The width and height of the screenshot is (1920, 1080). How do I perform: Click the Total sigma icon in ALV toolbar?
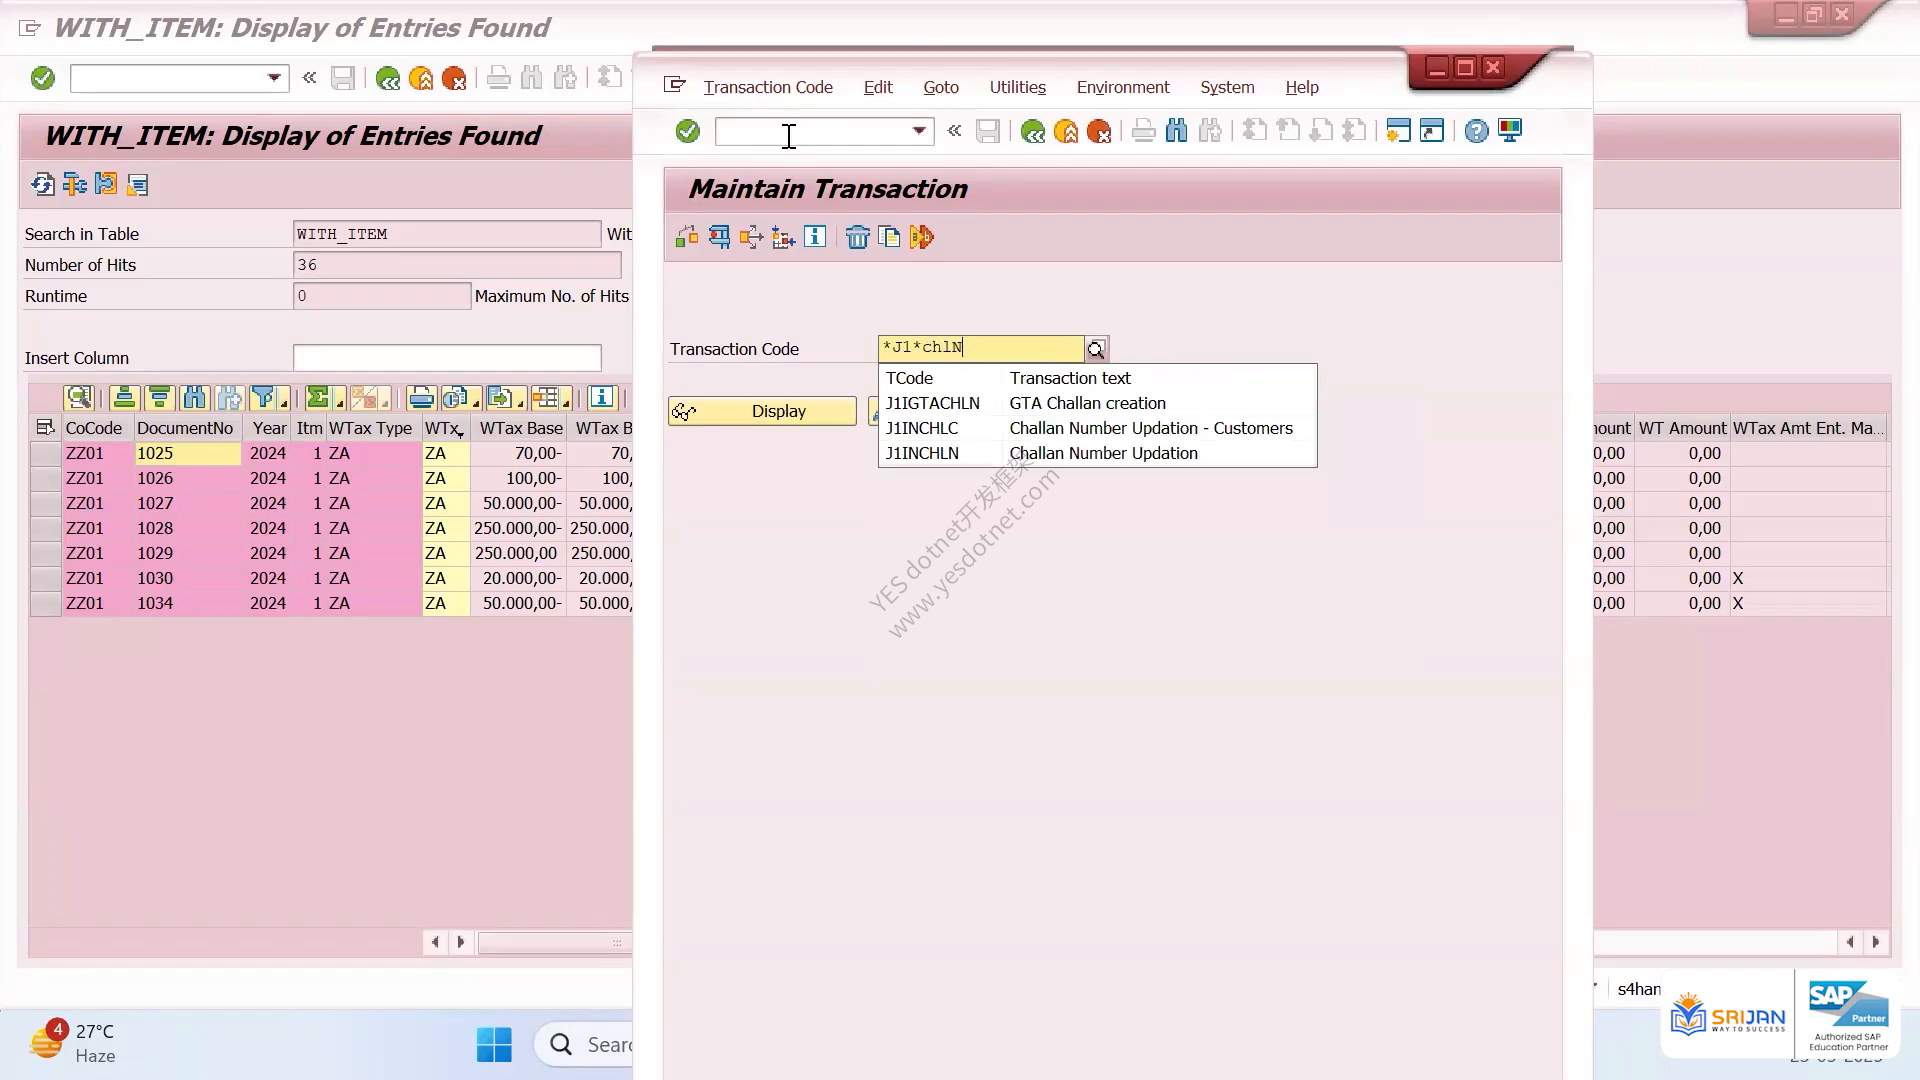point(318,398)
